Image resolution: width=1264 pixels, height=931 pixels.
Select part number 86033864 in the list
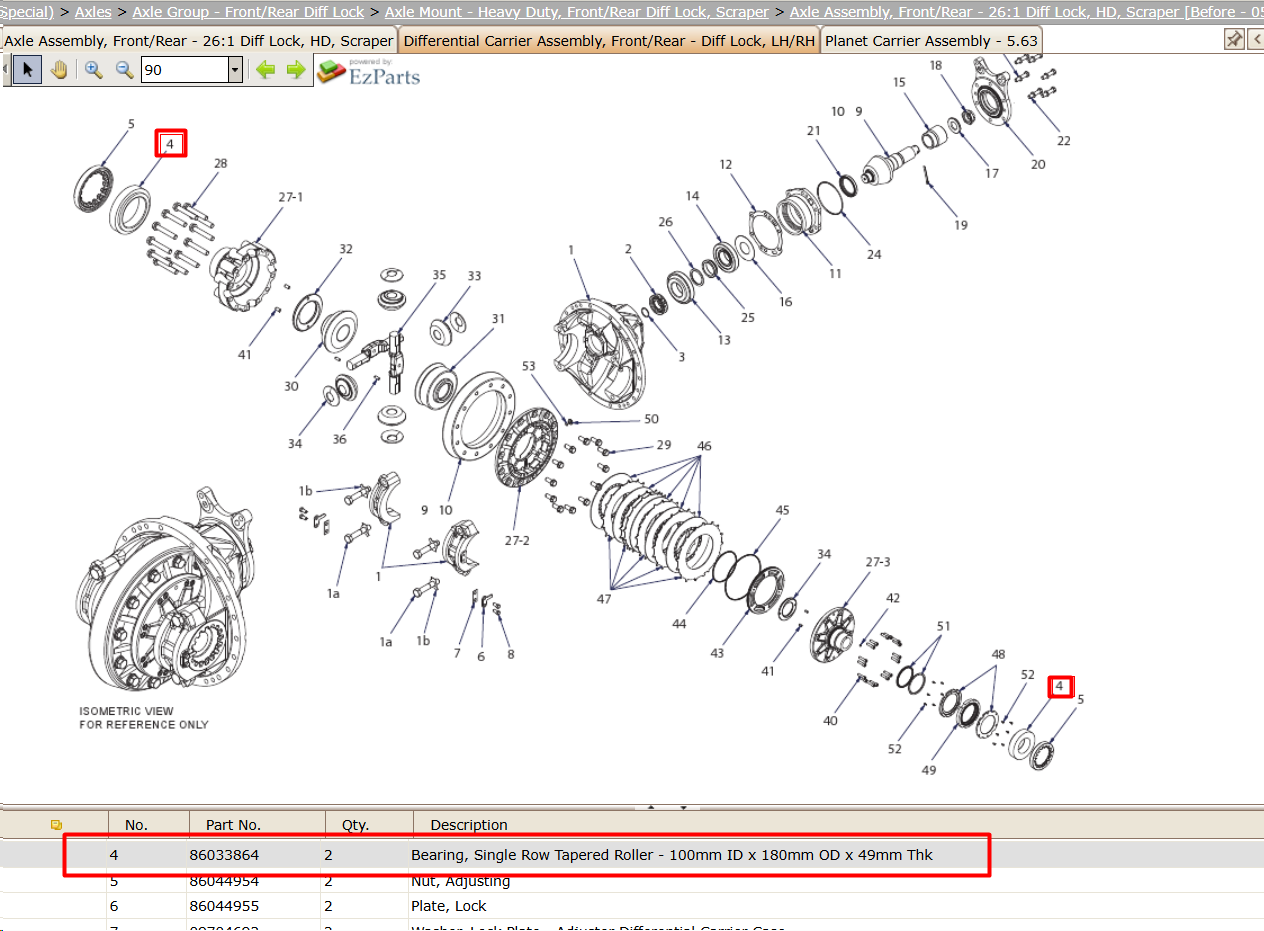click(224, 855)
